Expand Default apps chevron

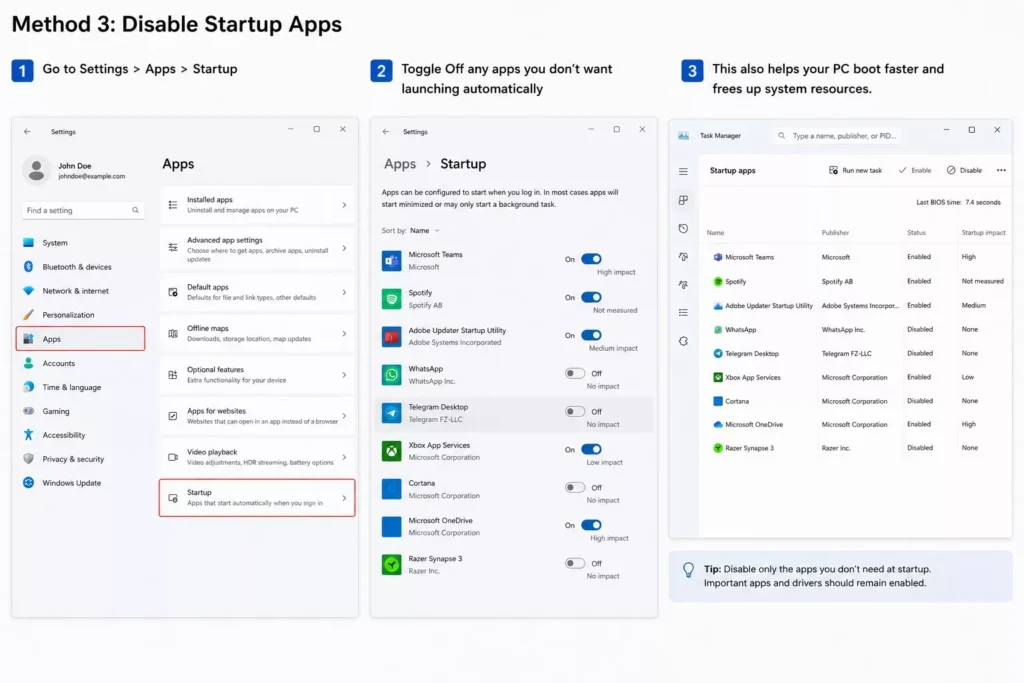[x=344, y=292]
